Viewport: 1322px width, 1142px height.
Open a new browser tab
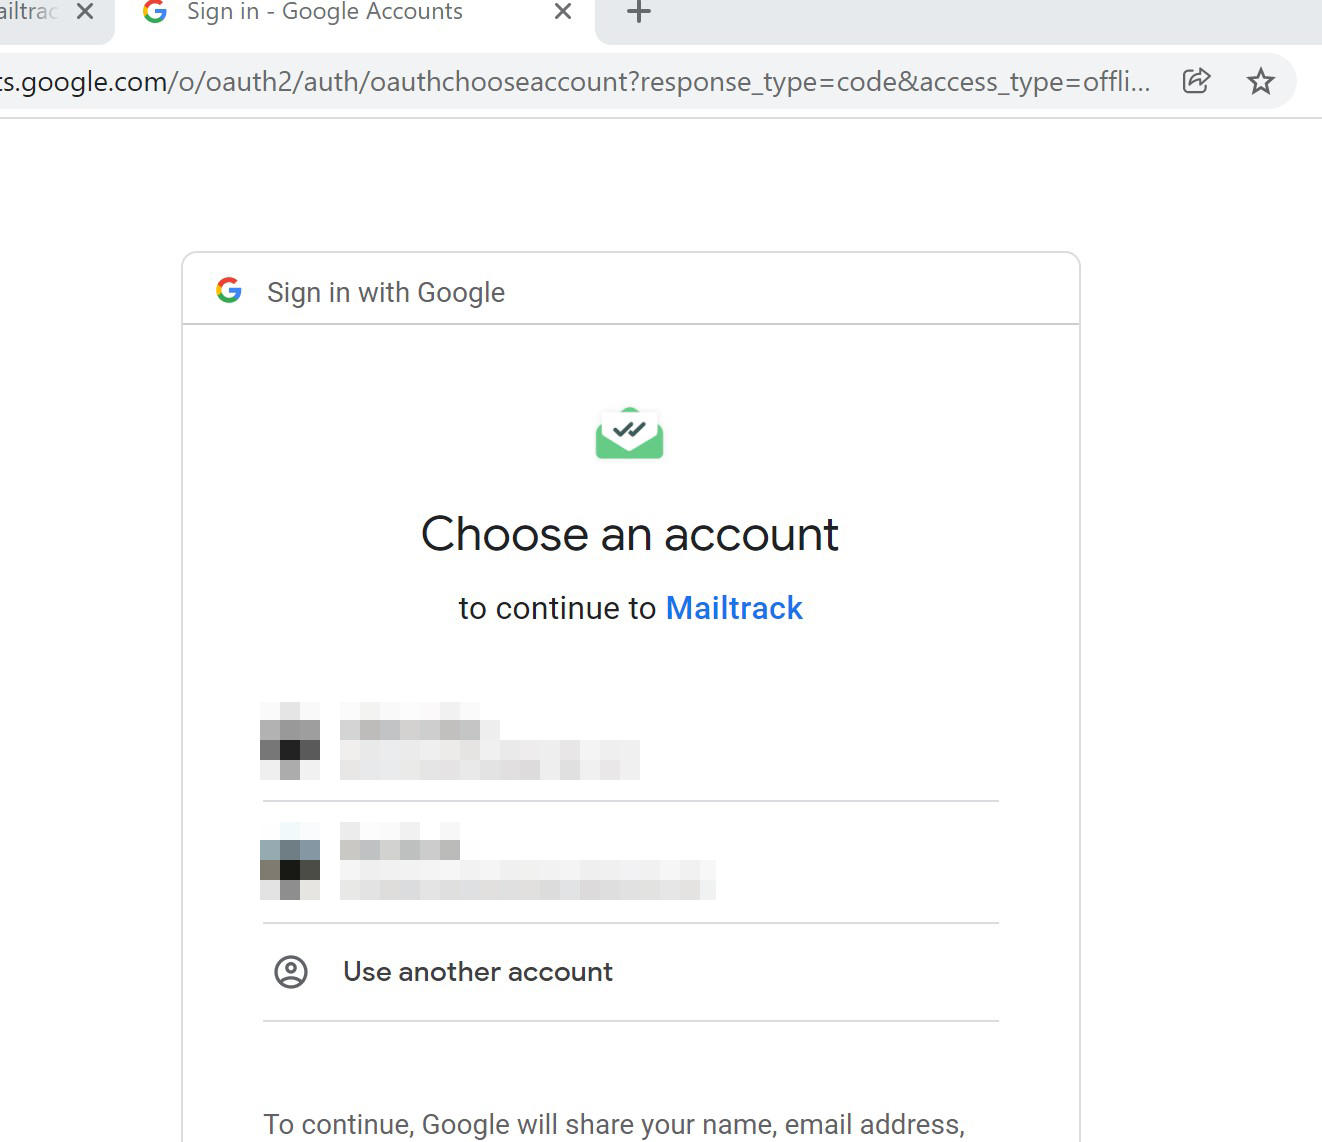tap(638, 13)
